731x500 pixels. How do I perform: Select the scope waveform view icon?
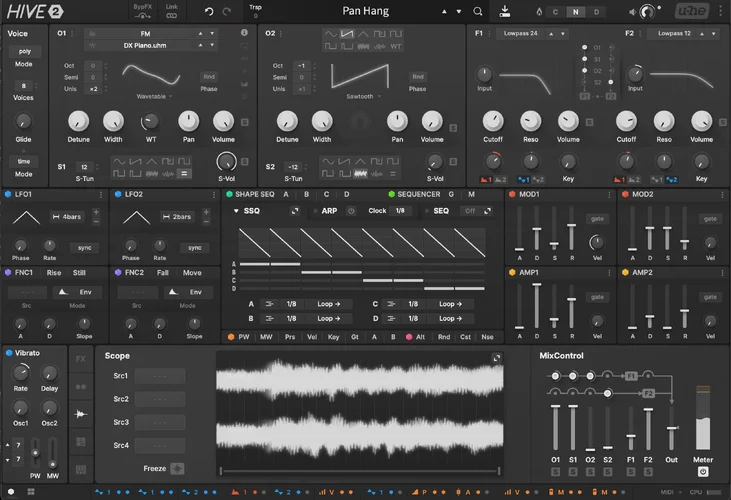coord(81,413)
